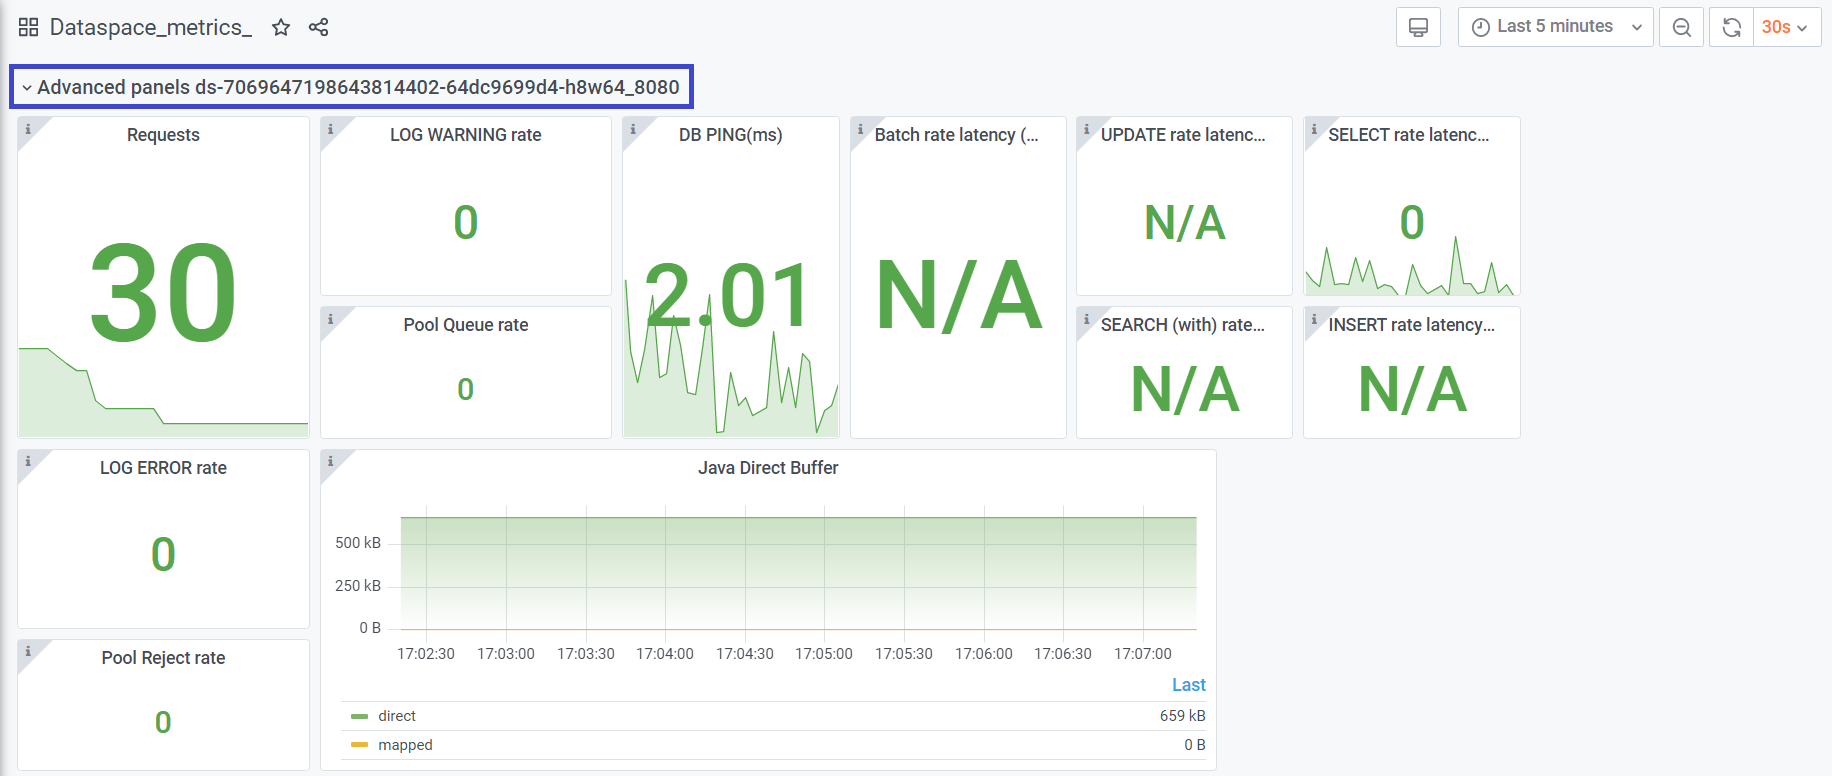Collapse the Advanced panels row
Image resolution: width=1832 pixels, height=776 pixels.
point(27,88)
